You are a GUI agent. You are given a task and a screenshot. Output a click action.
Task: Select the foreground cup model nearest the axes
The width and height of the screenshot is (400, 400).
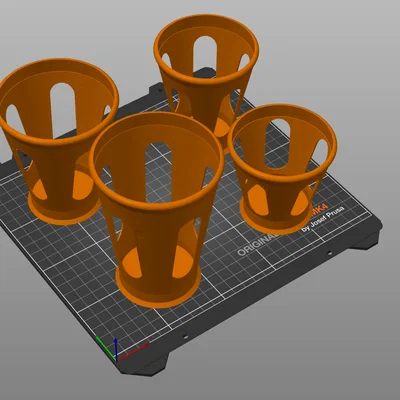pyautogui.click(x=156, y=210)
